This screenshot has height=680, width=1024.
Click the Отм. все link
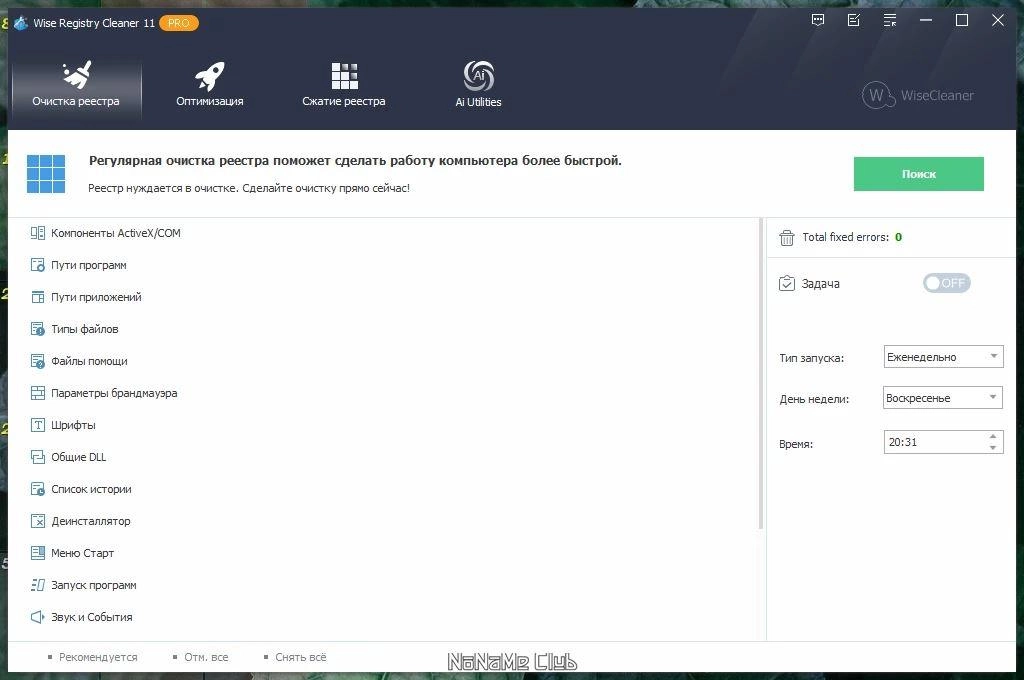point(206,657)
